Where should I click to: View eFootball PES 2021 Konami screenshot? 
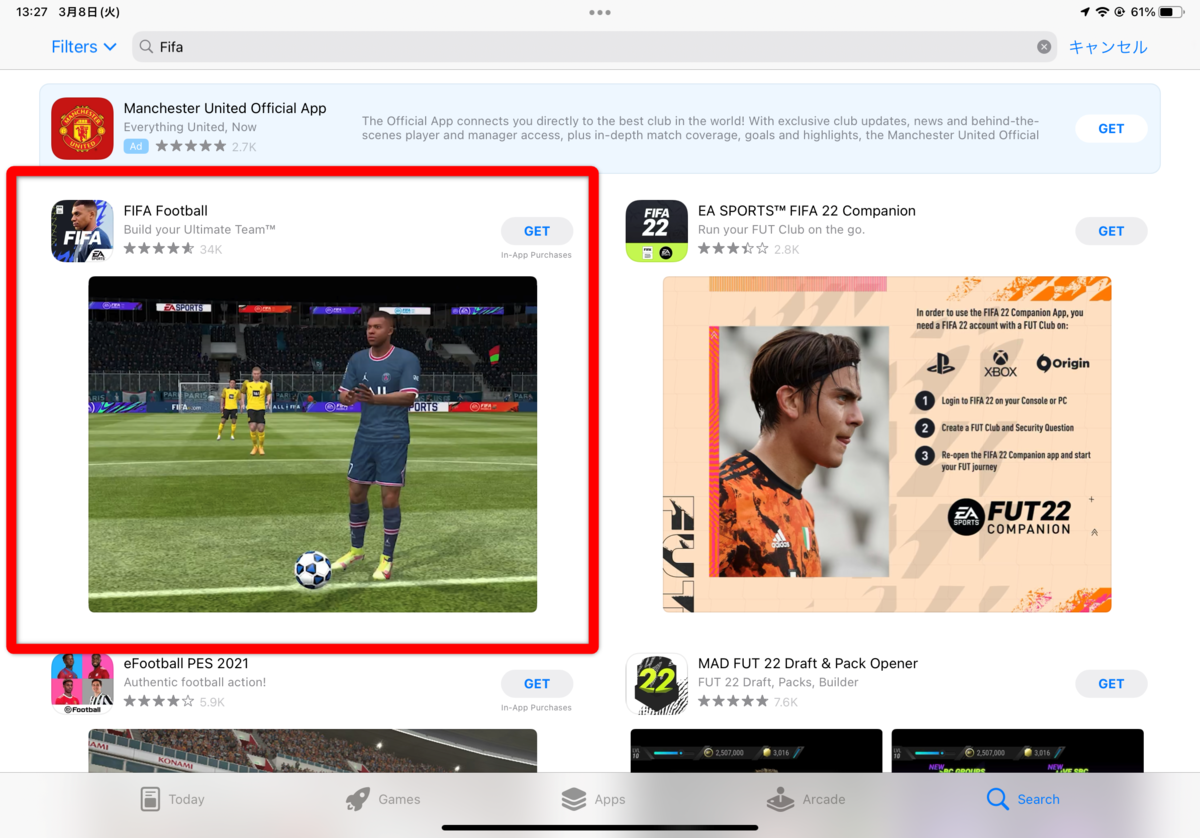point(313,751)
